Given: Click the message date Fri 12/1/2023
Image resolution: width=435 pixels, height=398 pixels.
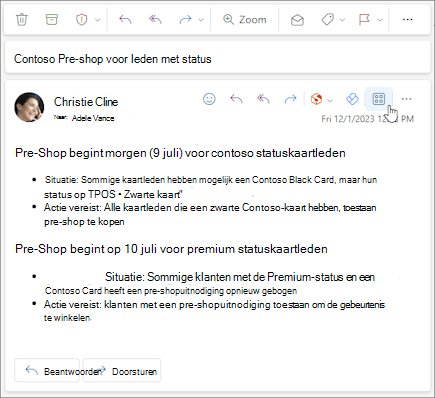Looking at the screenshot, I should point(348,119).
